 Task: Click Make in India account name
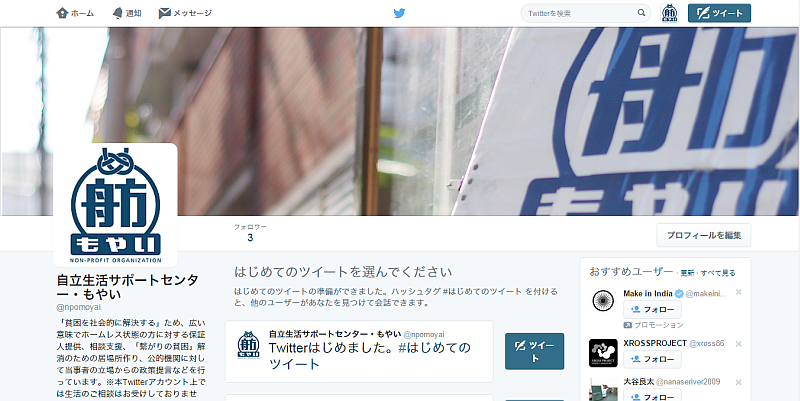(x=648, y=293)
